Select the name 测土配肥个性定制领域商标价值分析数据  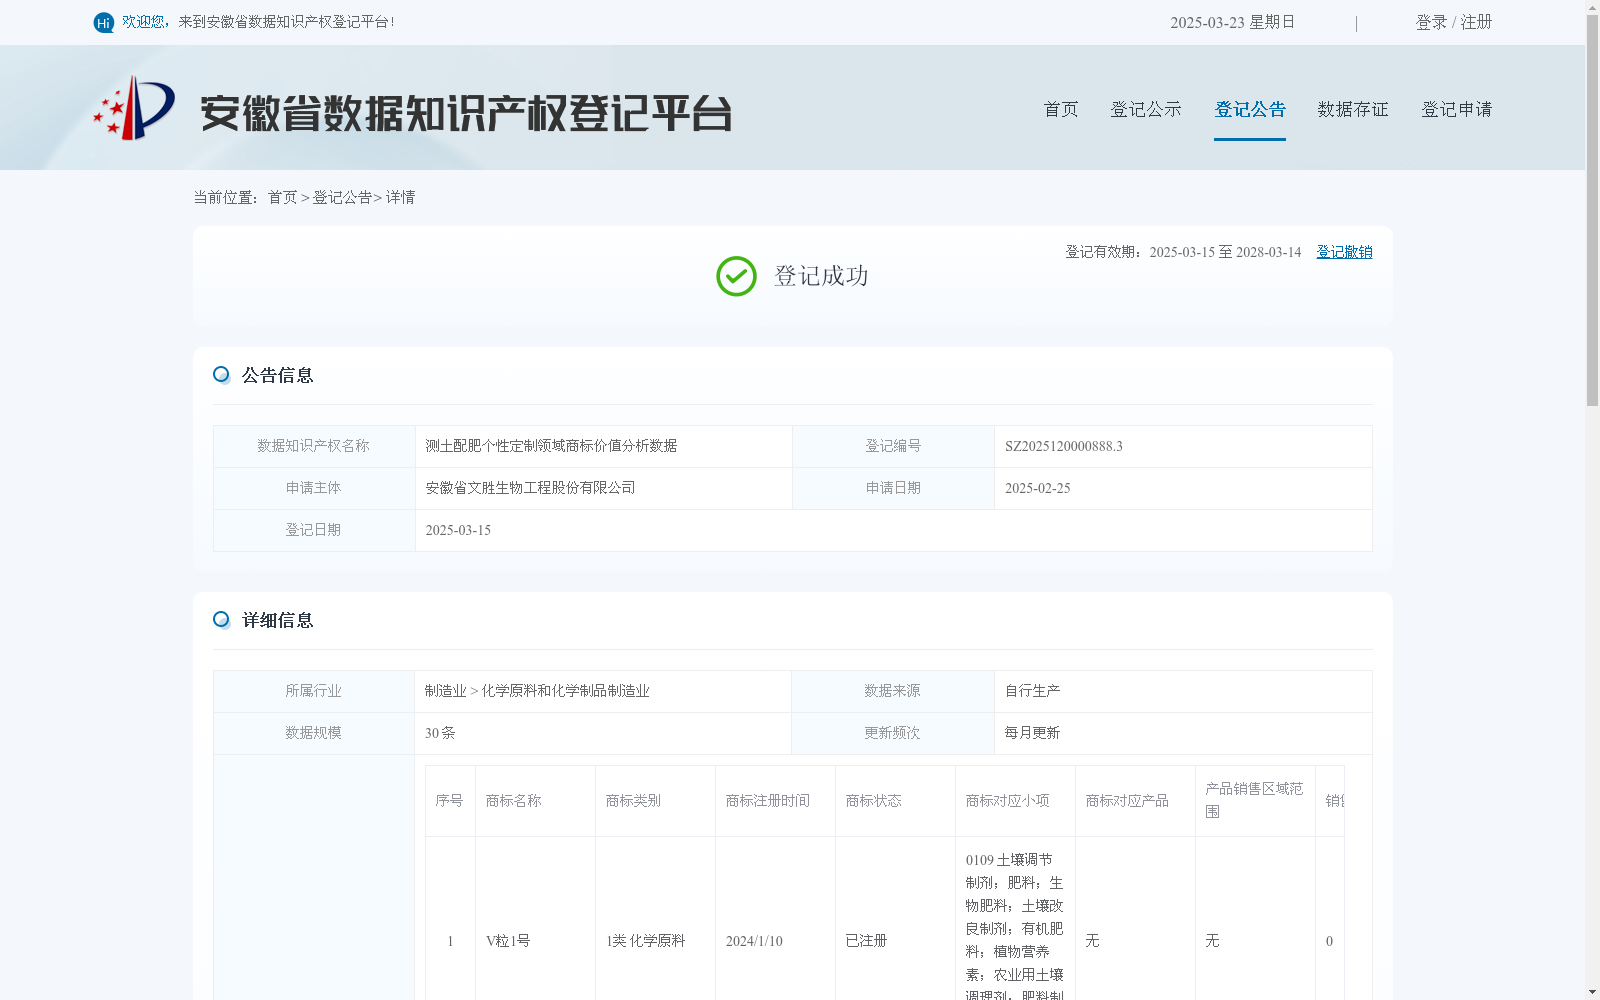point(551,446)
